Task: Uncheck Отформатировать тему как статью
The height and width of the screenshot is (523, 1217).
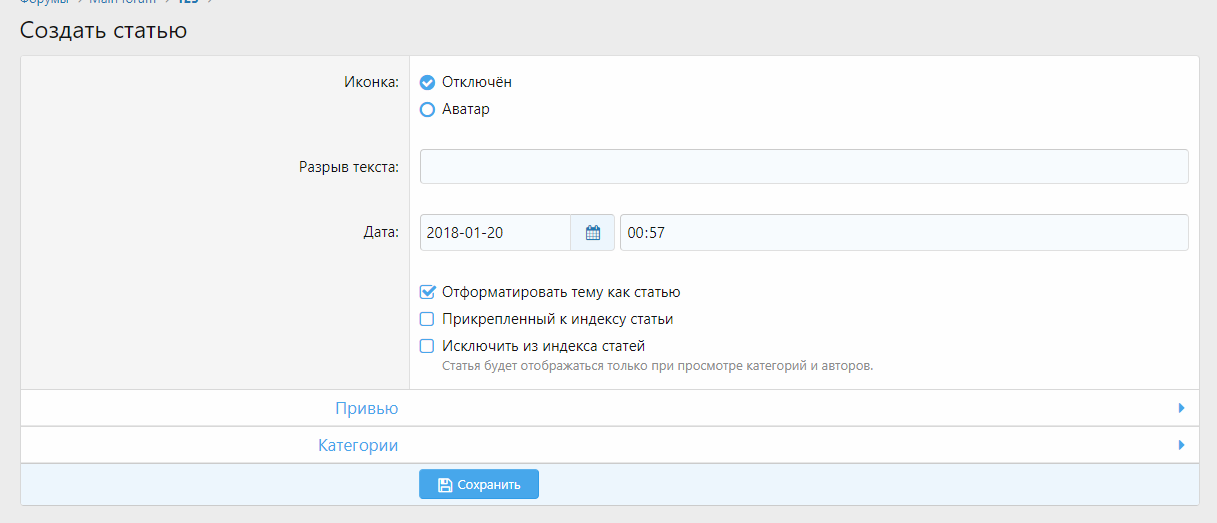Action: [x=428, y=293]
